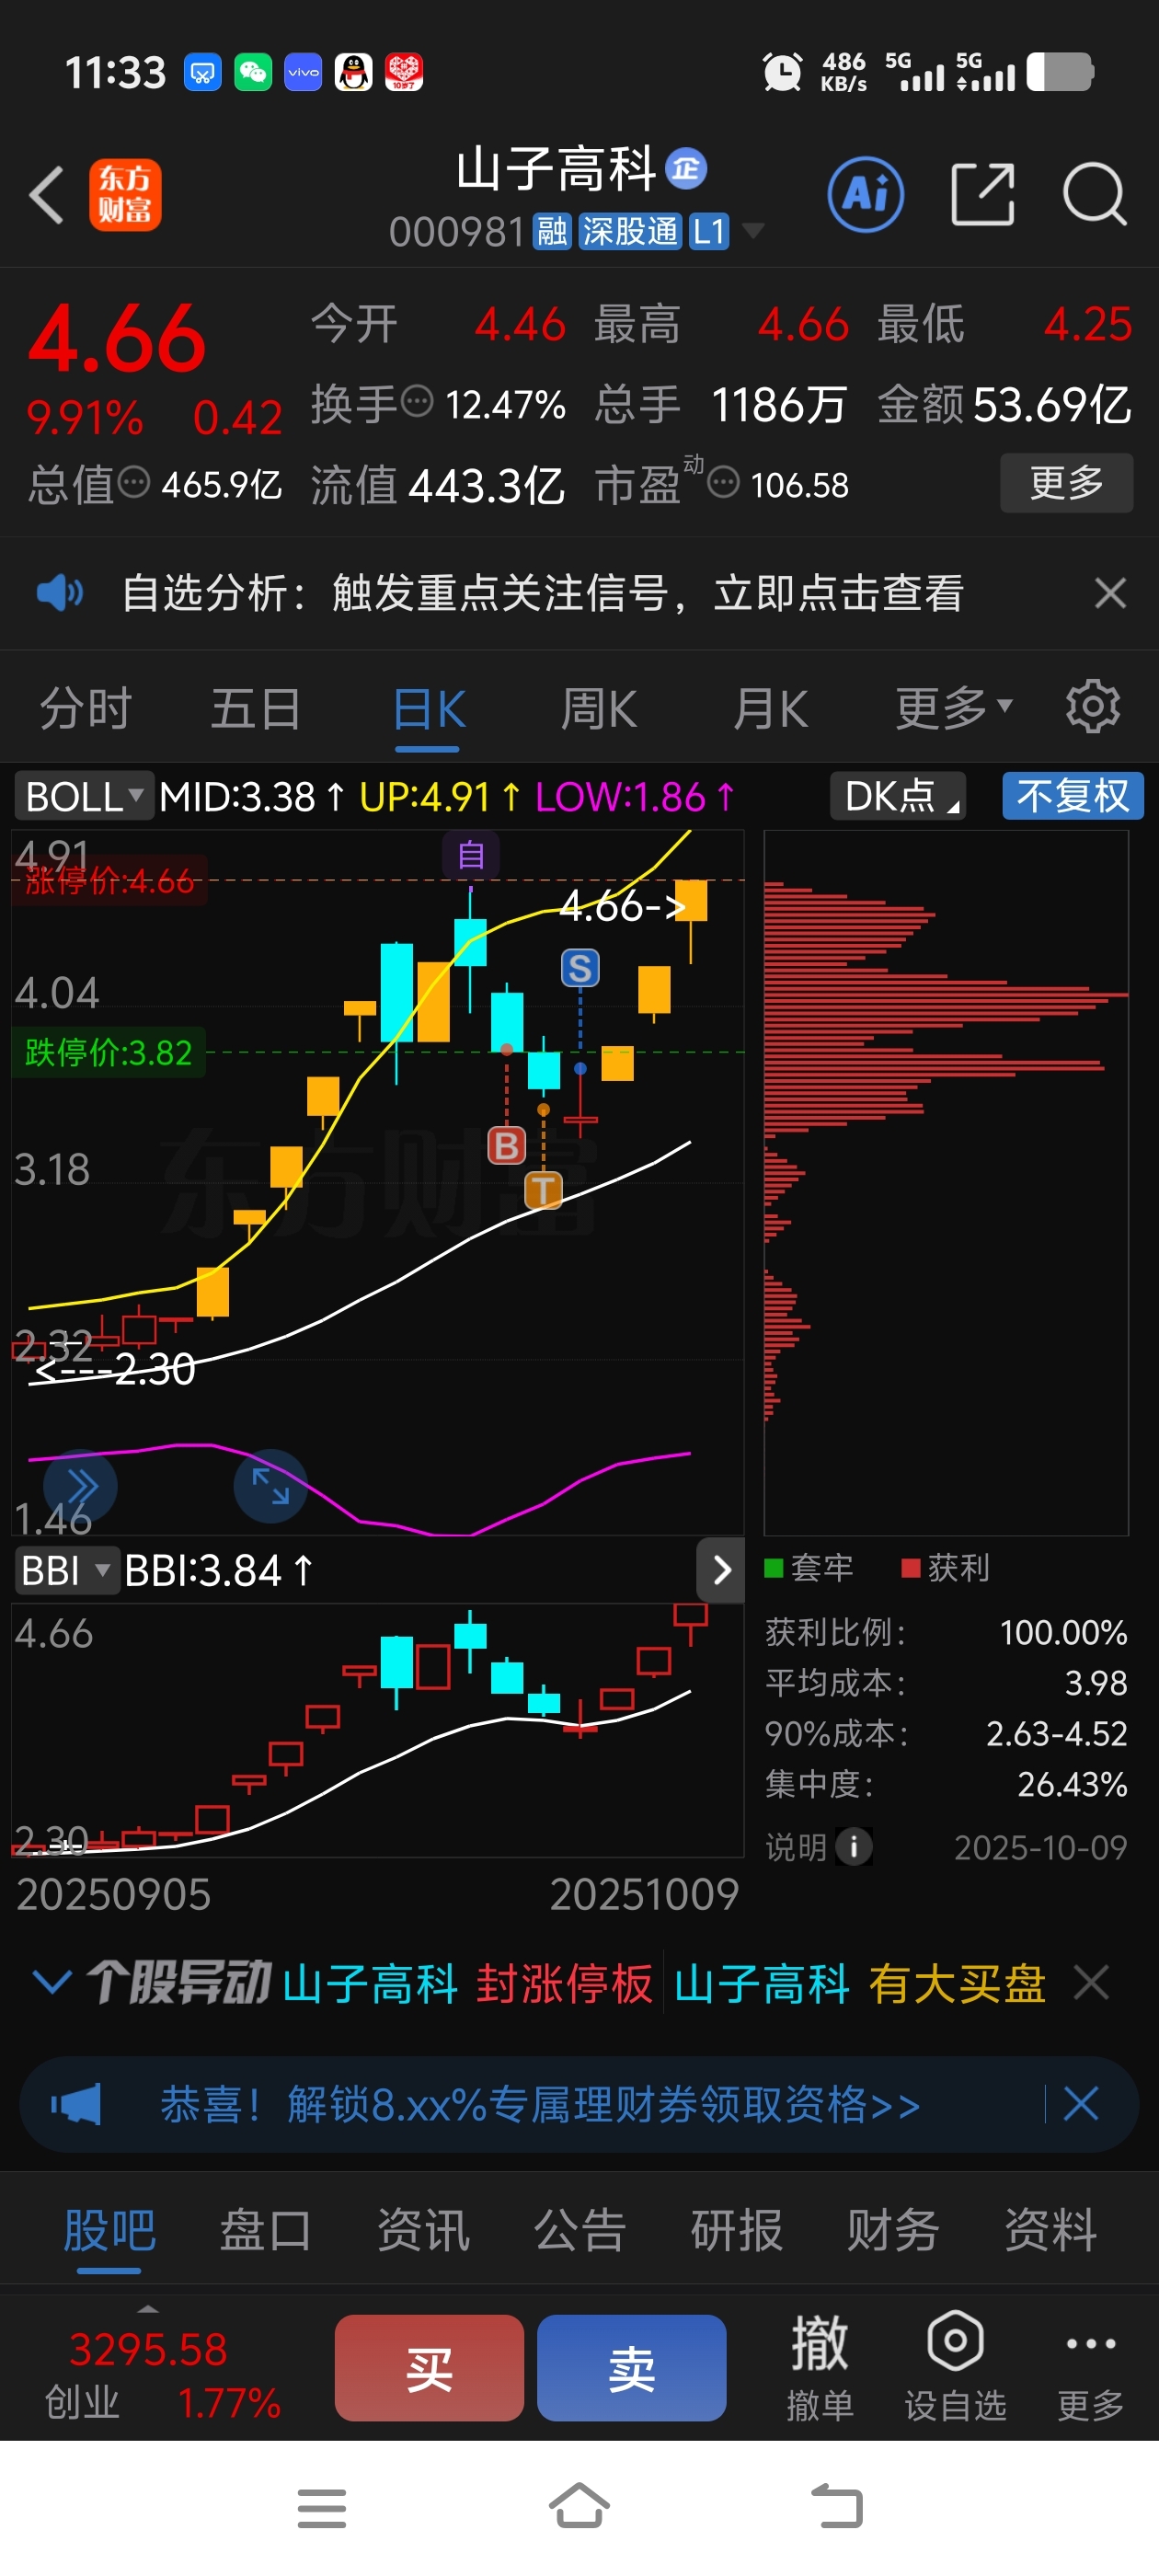Open the search magnifier icon
The width and height of the screenshot is (1159, 2576).
(x=1095, y=194)
